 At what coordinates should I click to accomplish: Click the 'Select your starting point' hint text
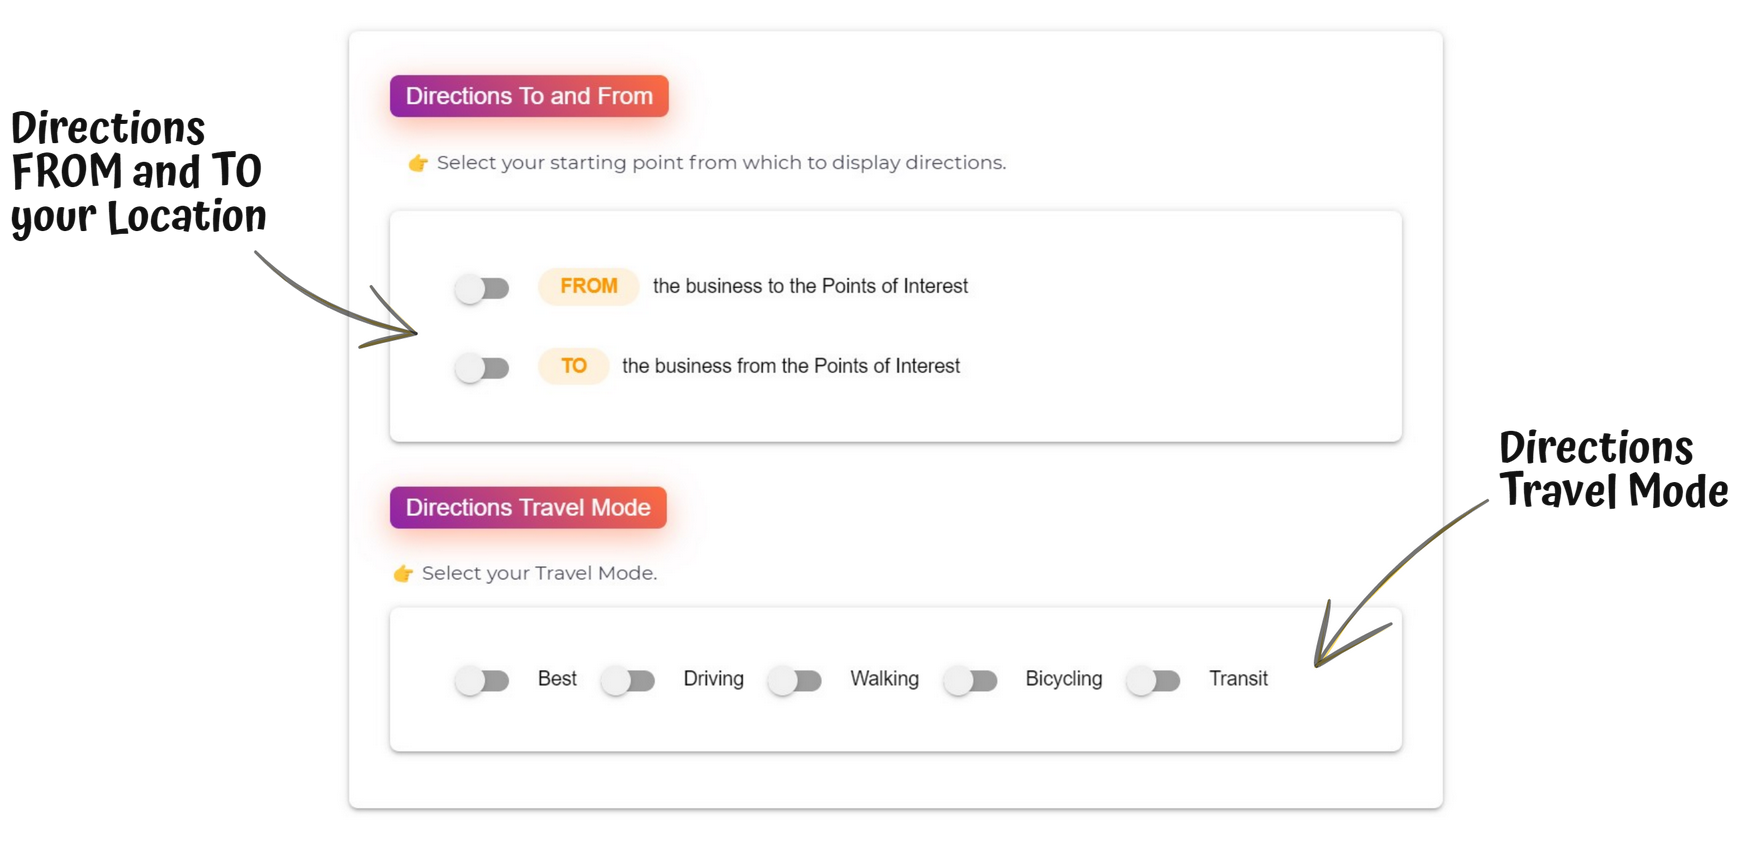[x=721, y=163]
